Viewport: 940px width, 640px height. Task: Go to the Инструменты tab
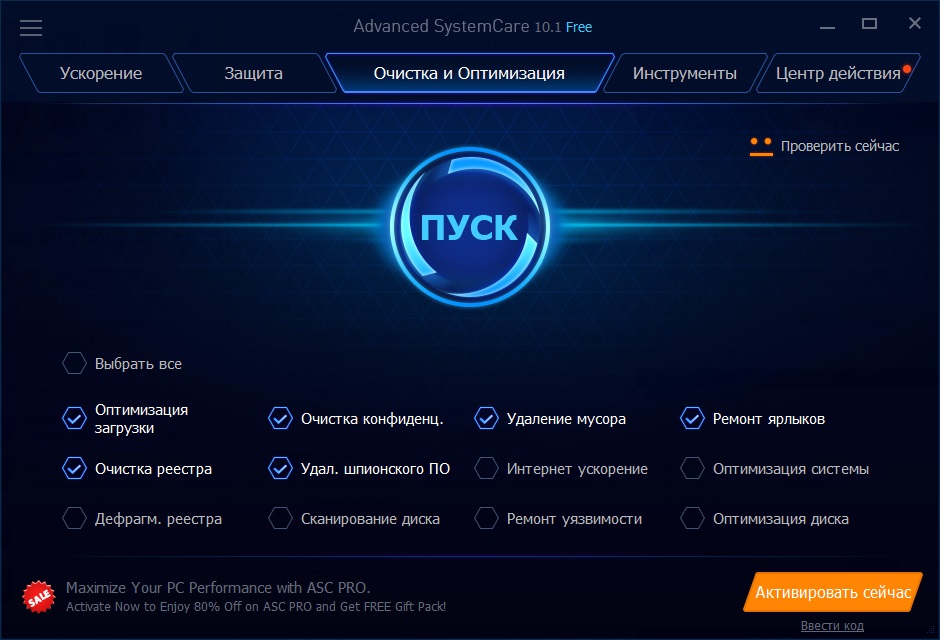click(685, 73)
